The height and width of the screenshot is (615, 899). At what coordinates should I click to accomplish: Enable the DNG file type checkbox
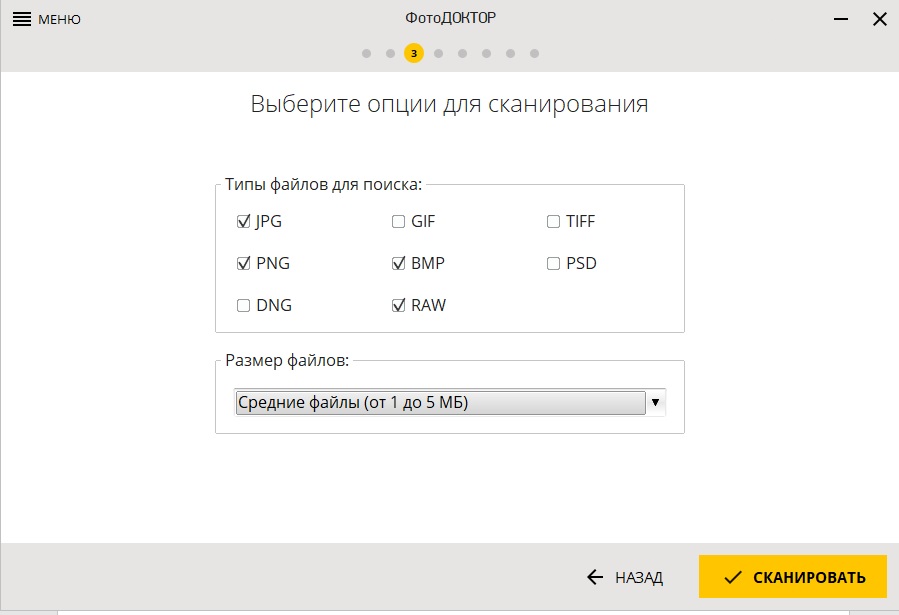point(244,305)
